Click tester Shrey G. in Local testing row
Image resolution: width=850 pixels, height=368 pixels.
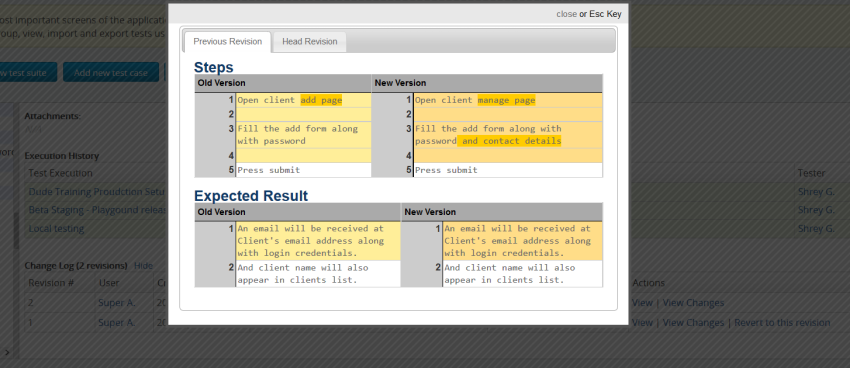[816, 228]
